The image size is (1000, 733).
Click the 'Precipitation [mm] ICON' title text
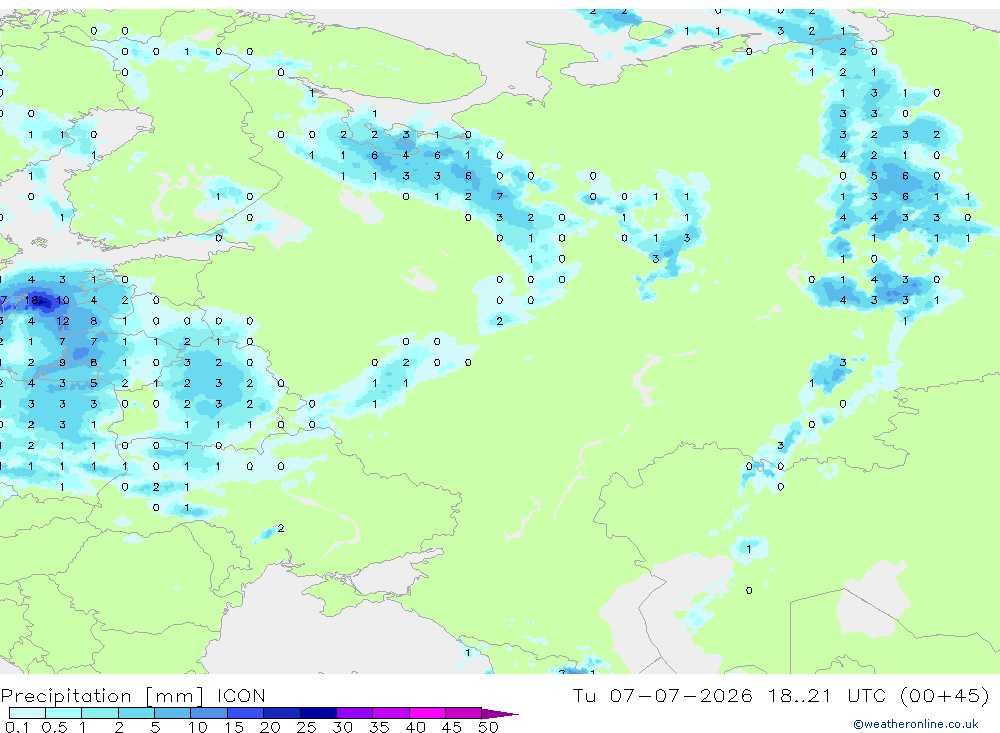coord(133,695)
